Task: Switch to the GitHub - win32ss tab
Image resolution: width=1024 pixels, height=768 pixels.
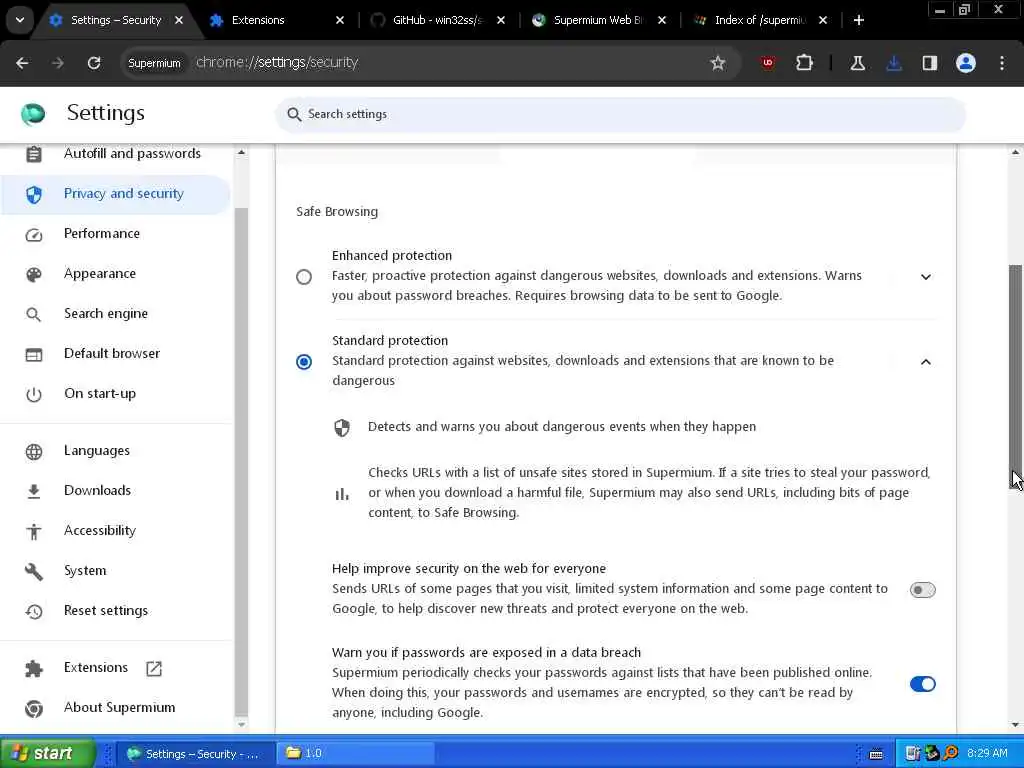Action: point(439,20)
